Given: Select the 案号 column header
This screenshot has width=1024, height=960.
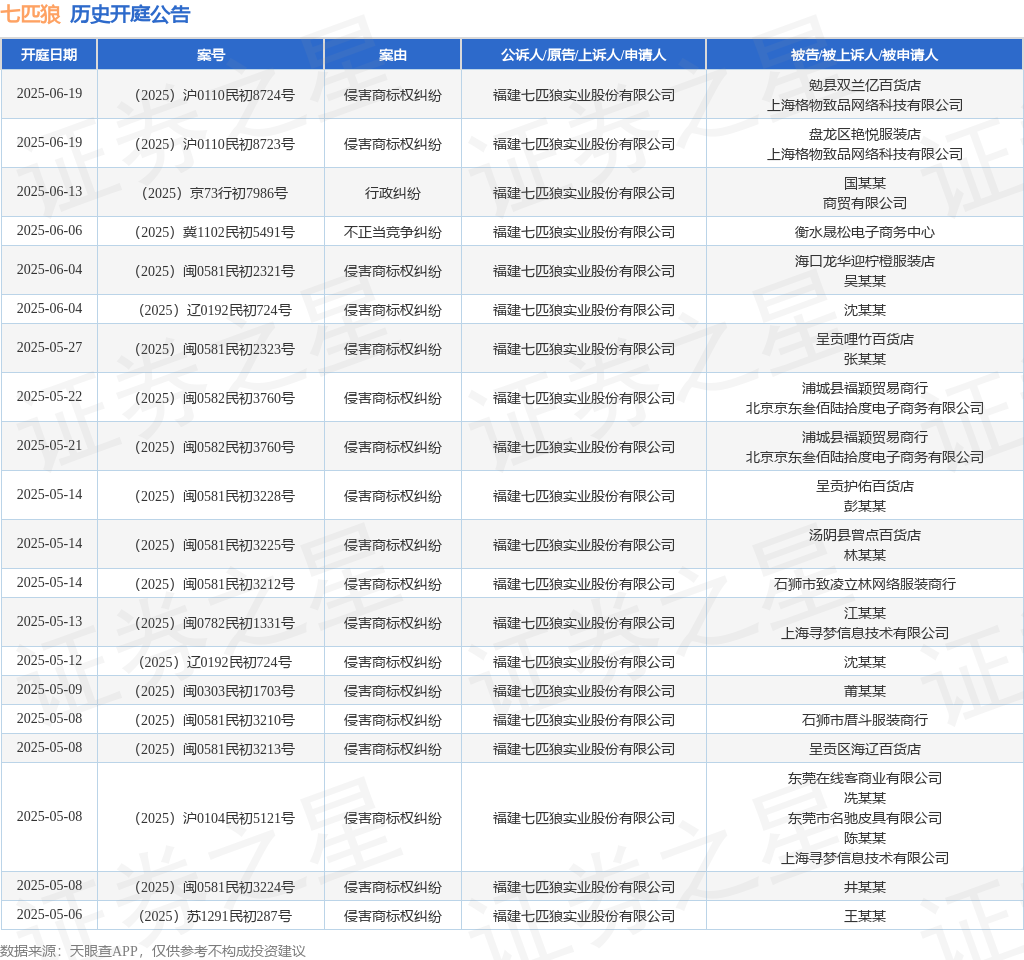Looking at the screenshot, I should (211, 55).
